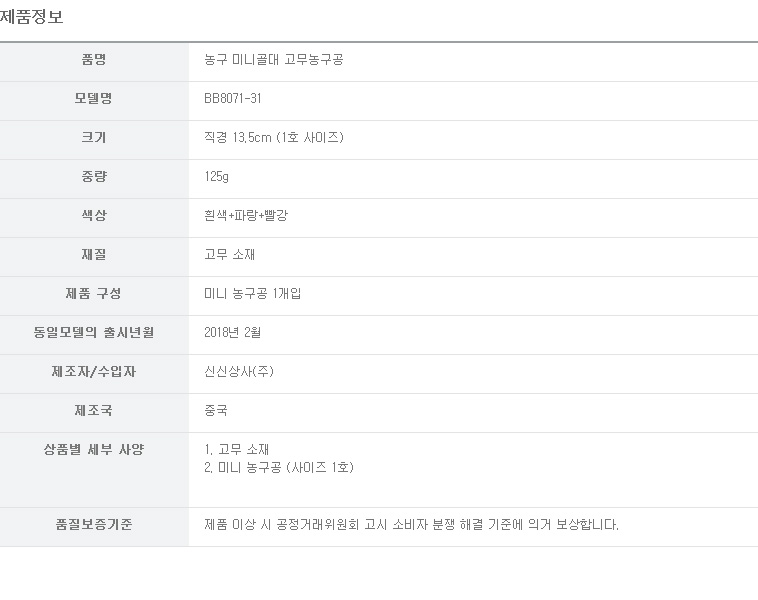Select model number BB8071-31
The image size is (758, 600).
[233, 99]
